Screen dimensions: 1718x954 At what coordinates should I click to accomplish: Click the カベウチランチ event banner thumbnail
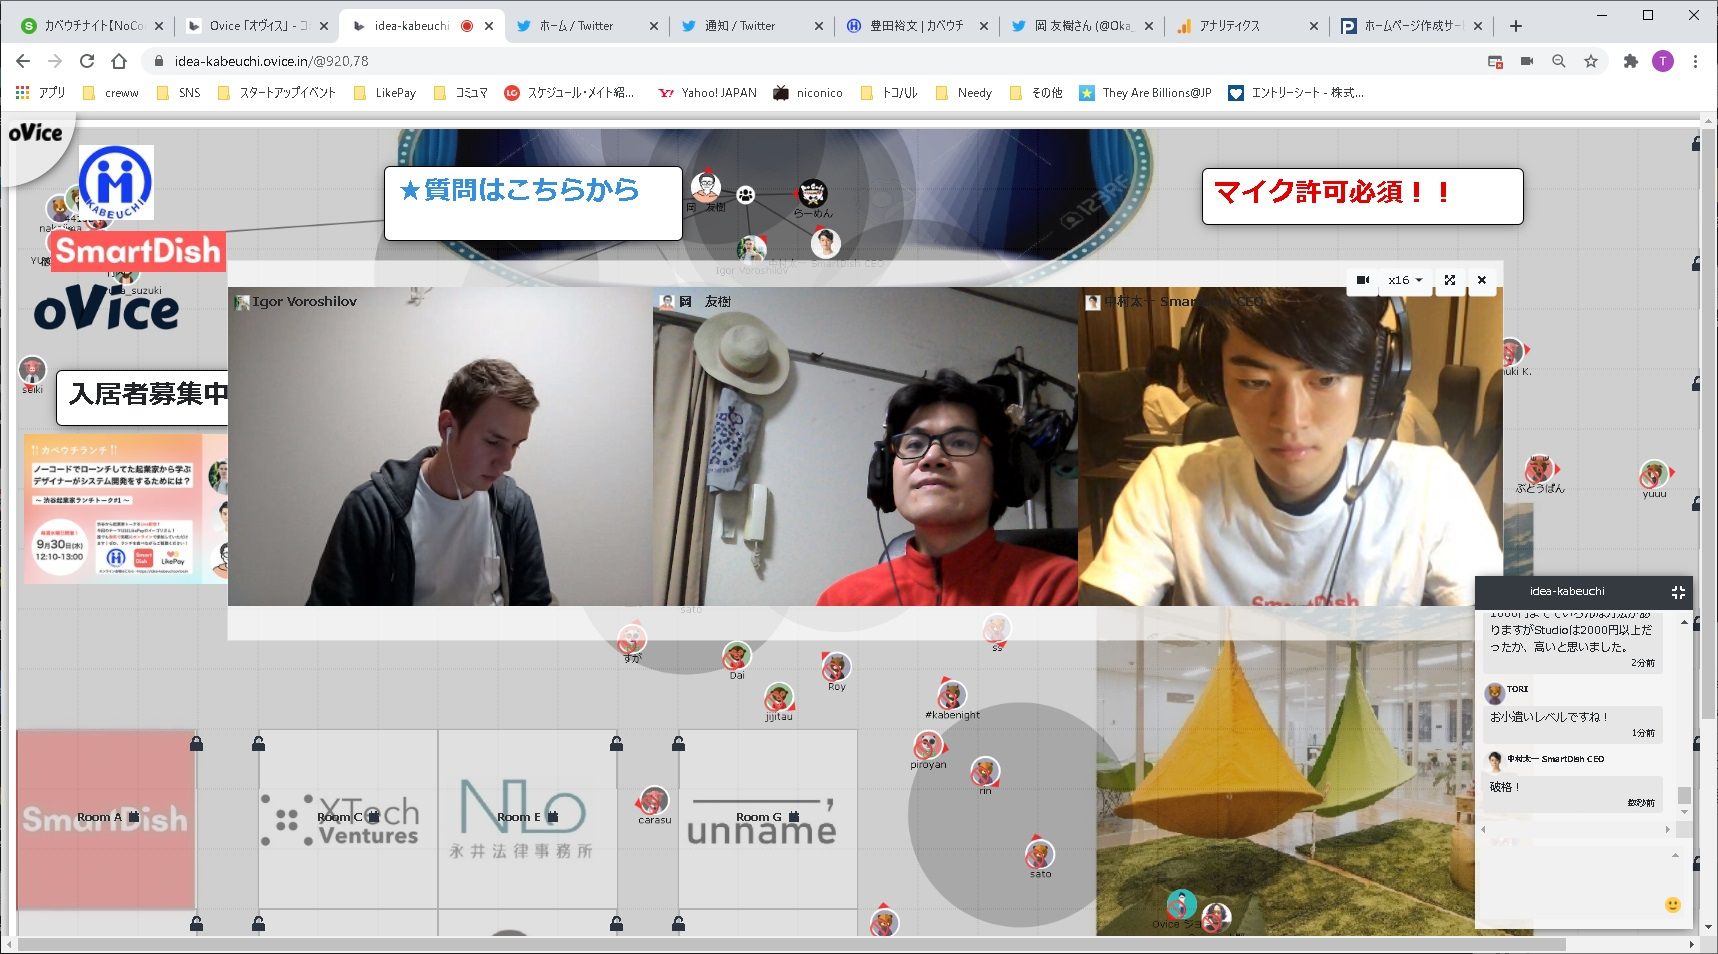(x=126, y=509)
